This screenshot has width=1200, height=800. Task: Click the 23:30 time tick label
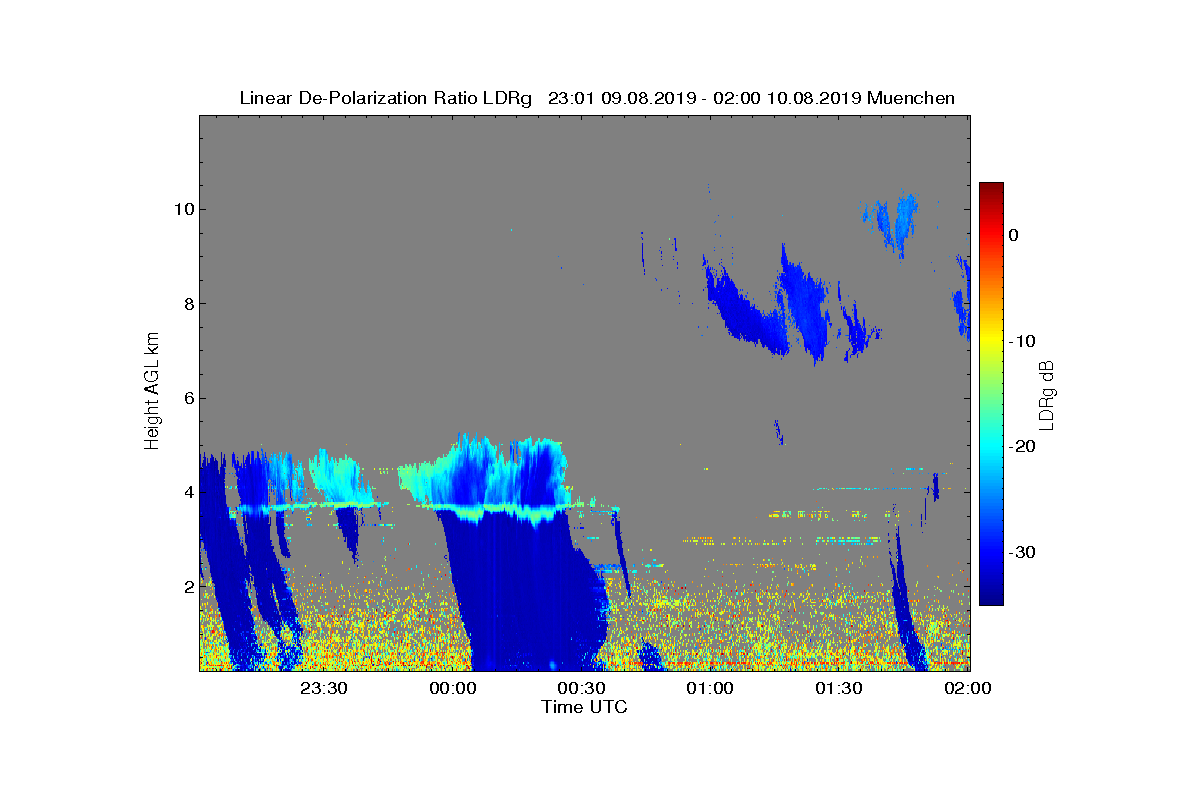click(323, 688)
